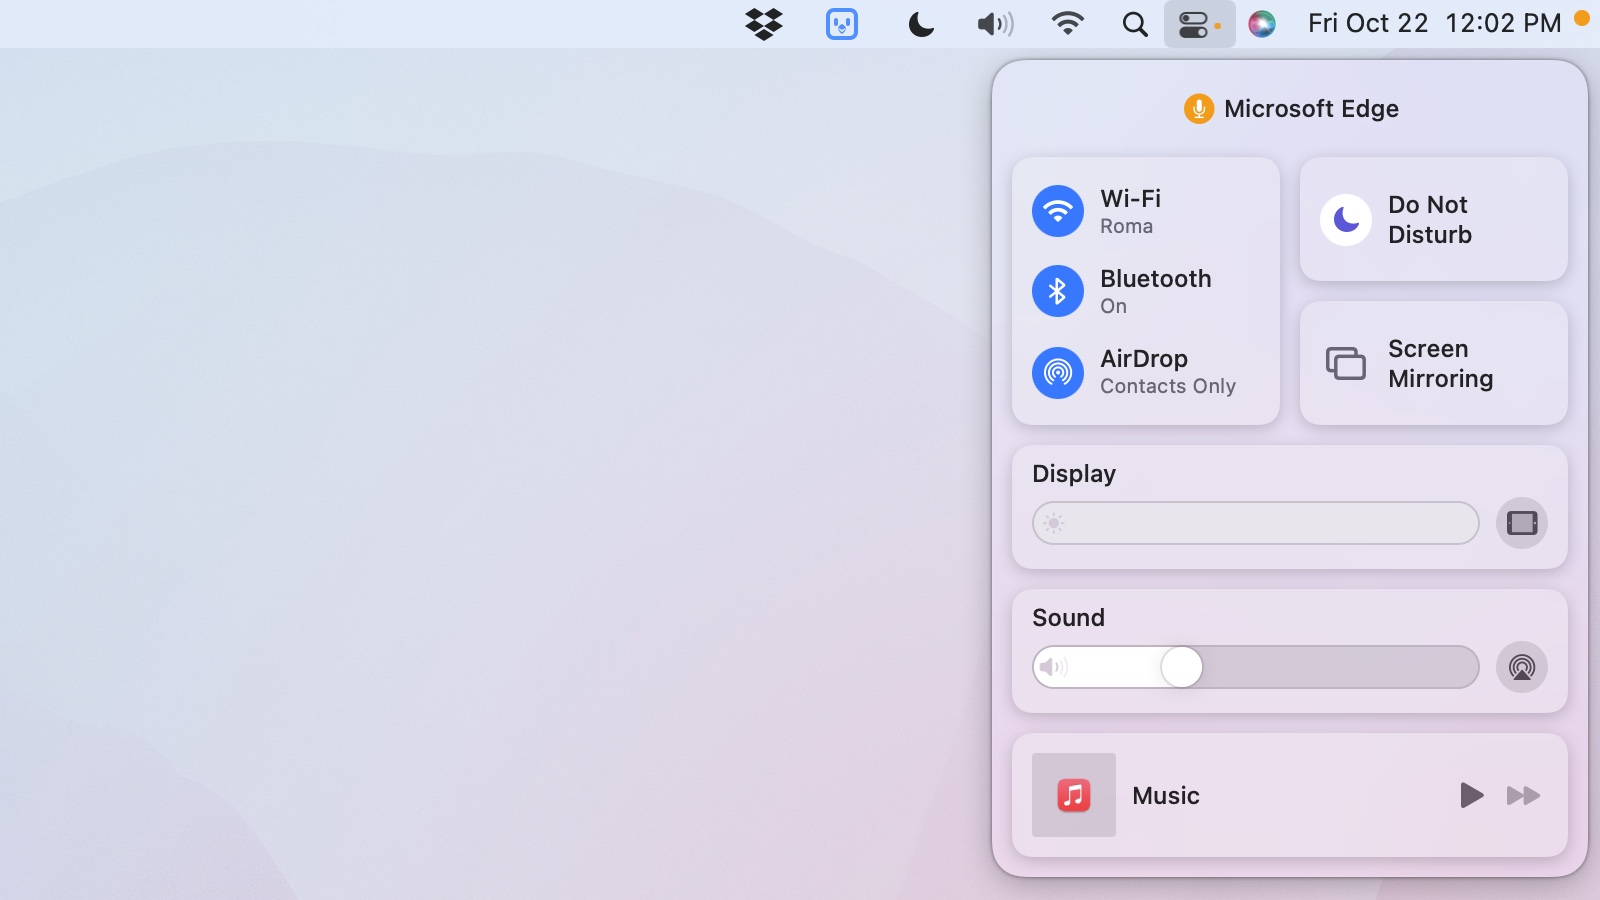Toggle Bluetooth with the blue Bluetooth icon

point(1058,291)
